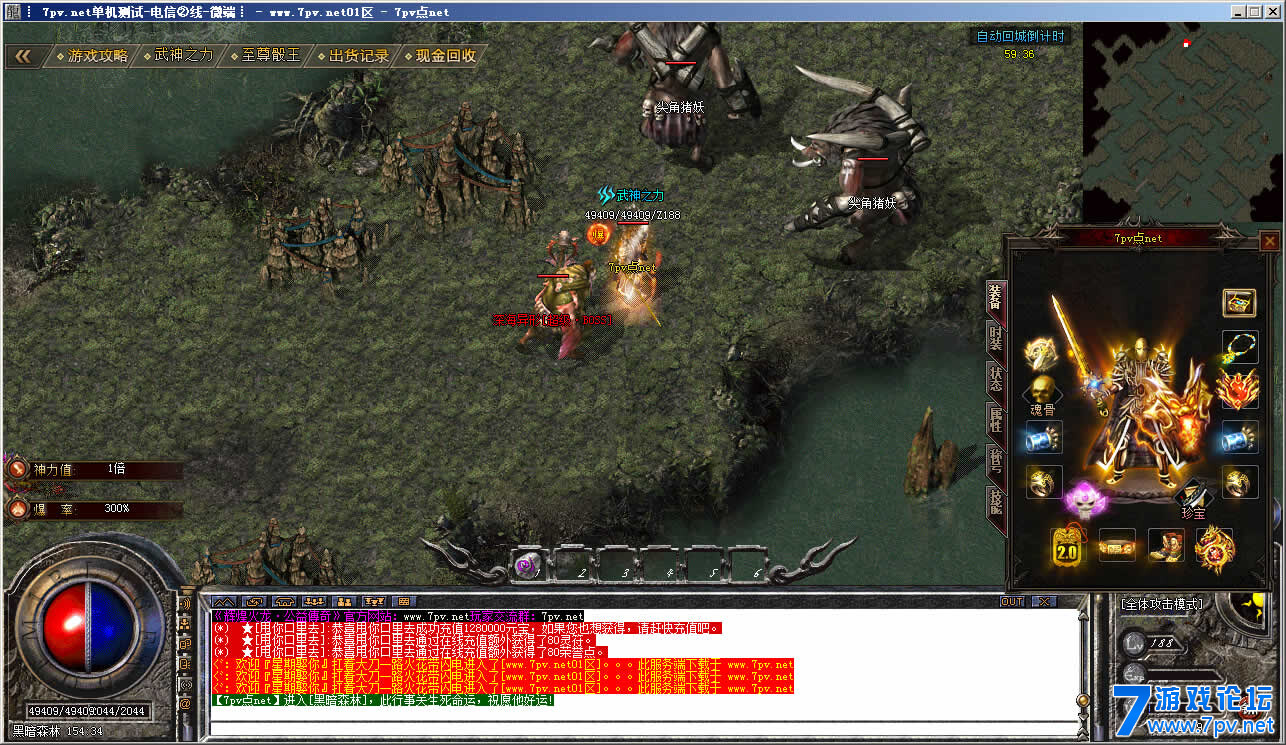Select the purple lotus skull item

1084,499
